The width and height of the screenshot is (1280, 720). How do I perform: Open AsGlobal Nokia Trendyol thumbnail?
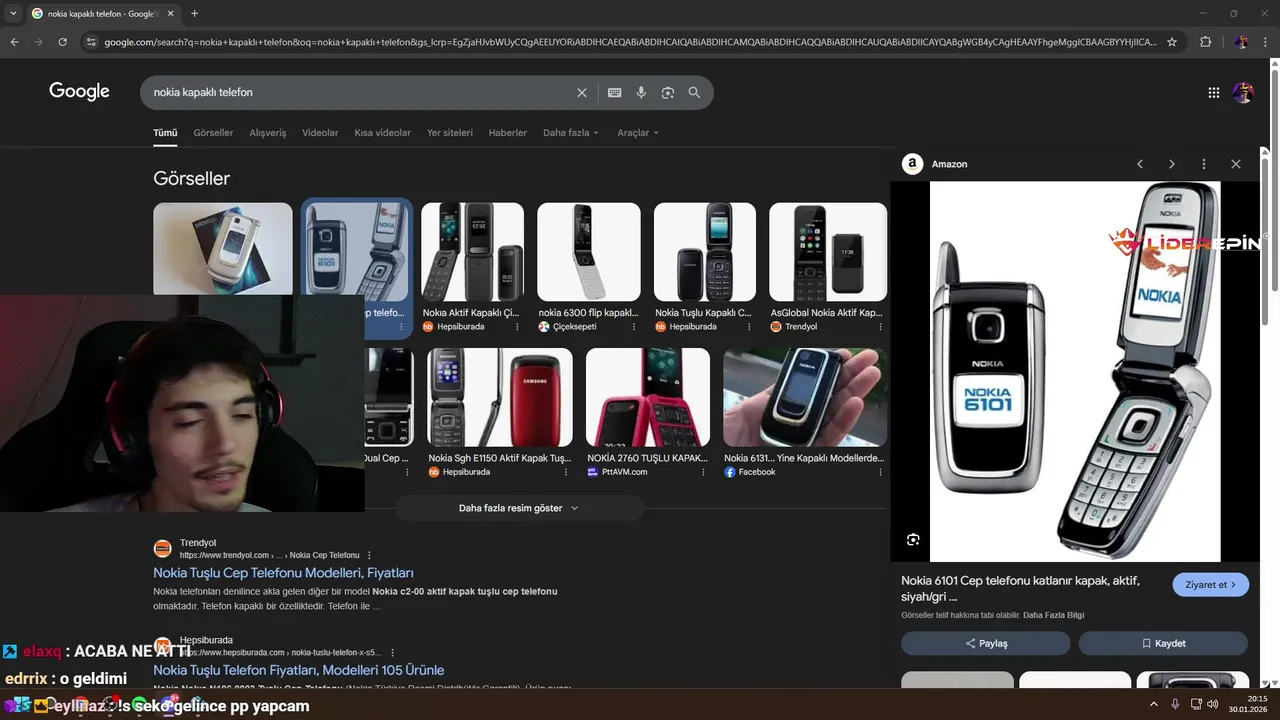(x=827, y=252)
